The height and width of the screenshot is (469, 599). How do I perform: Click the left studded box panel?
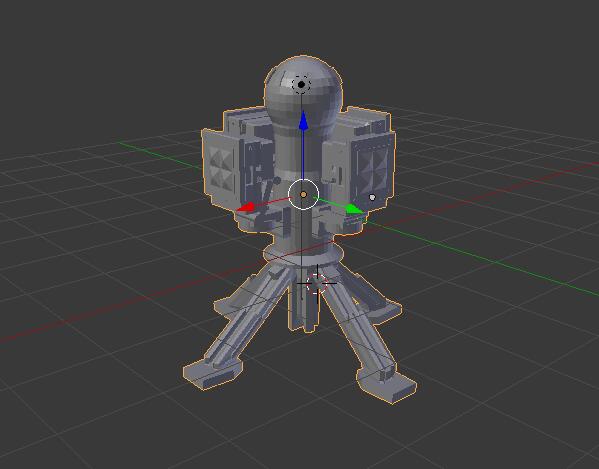click(x=222, y=167)
